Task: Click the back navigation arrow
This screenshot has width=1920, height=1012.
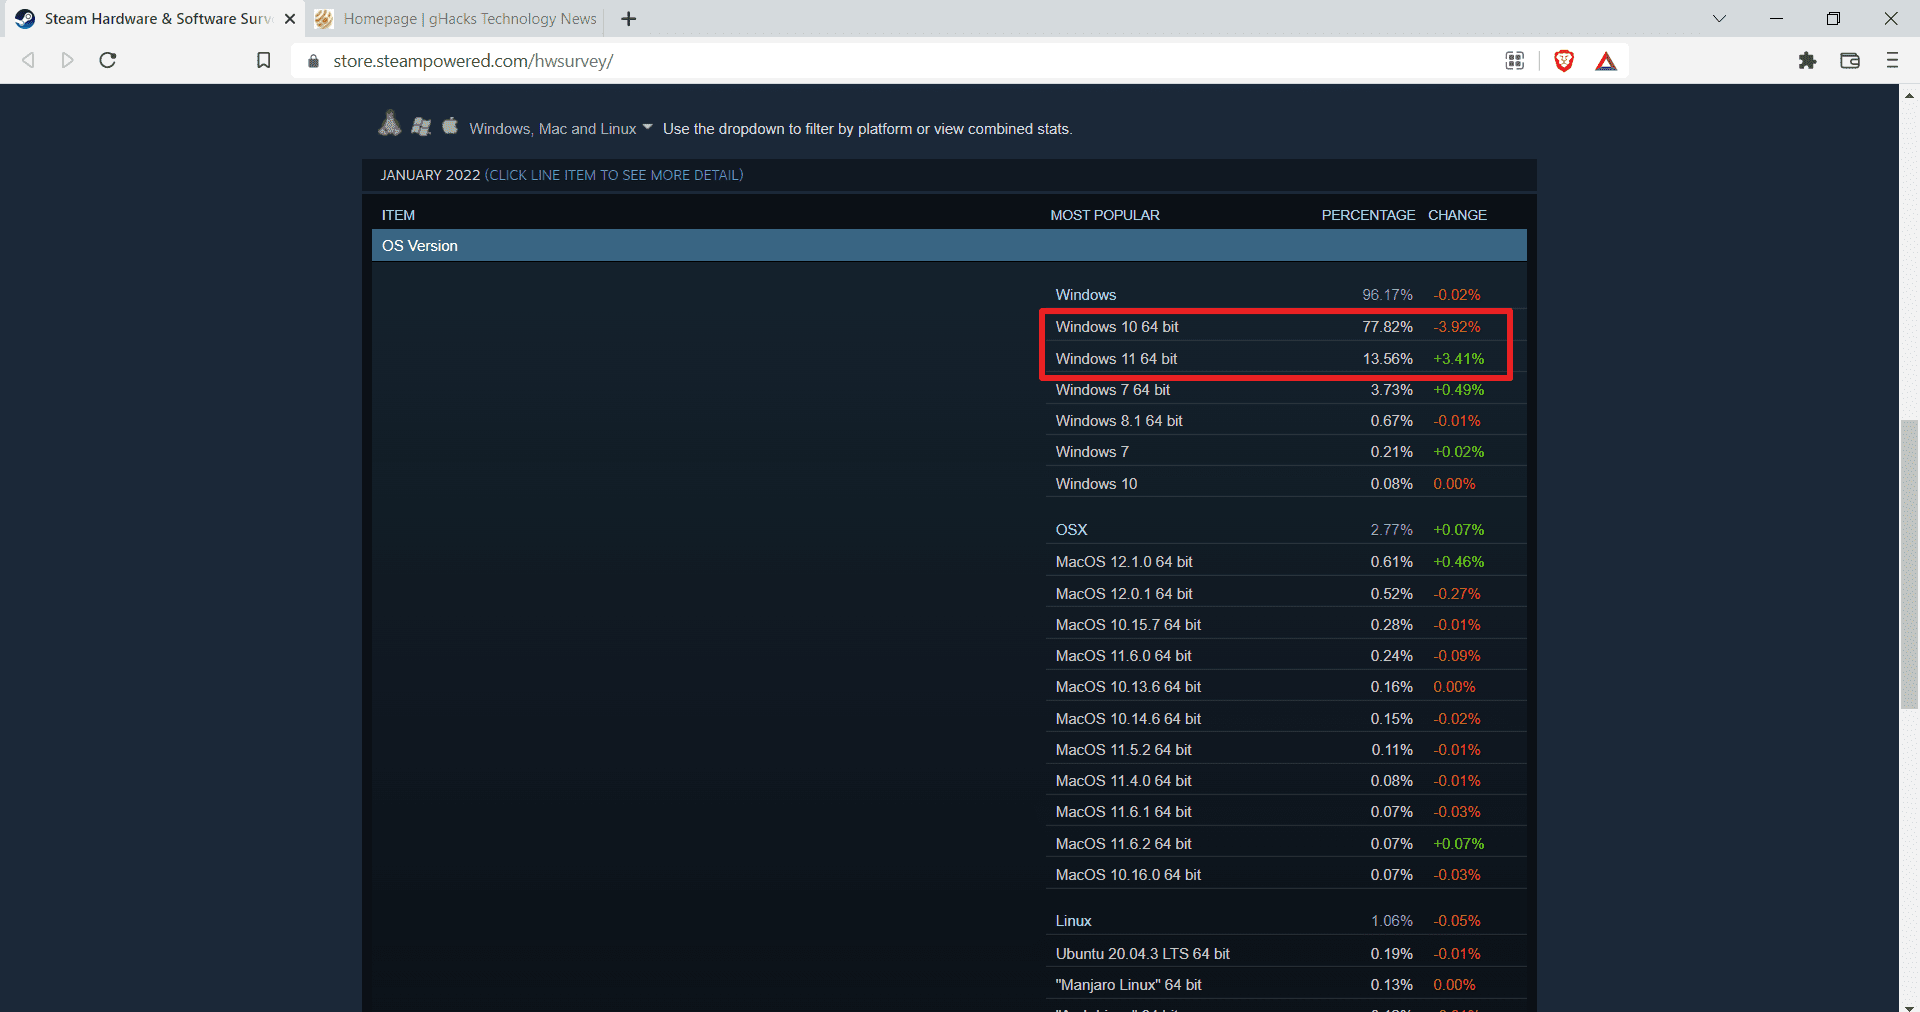Action: 28,60
